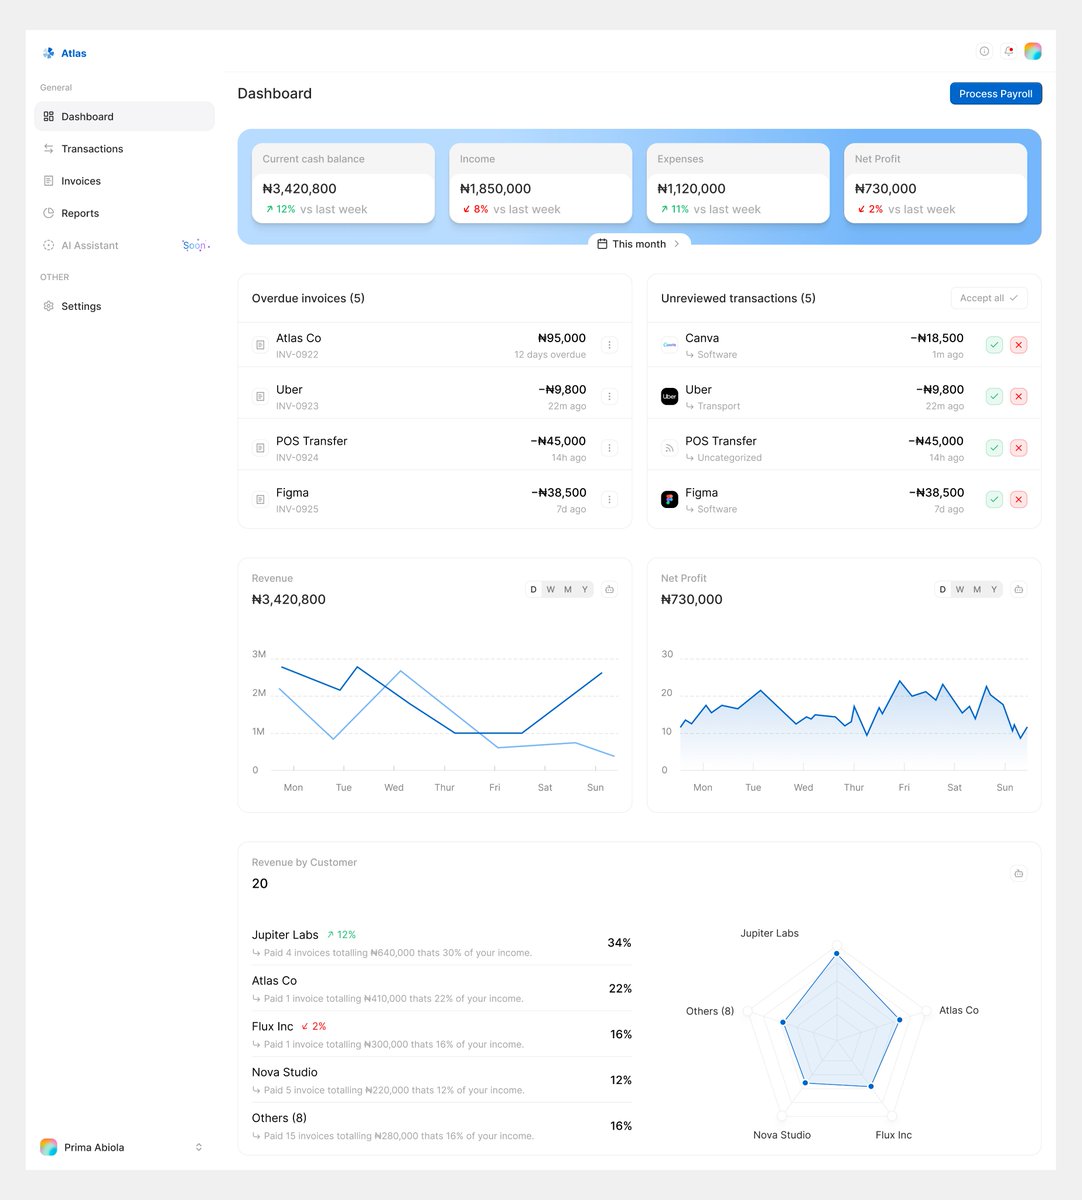Click the Expenses ₦1,120,000 value
The image size is (1082, 1200).
coord(692,188)
